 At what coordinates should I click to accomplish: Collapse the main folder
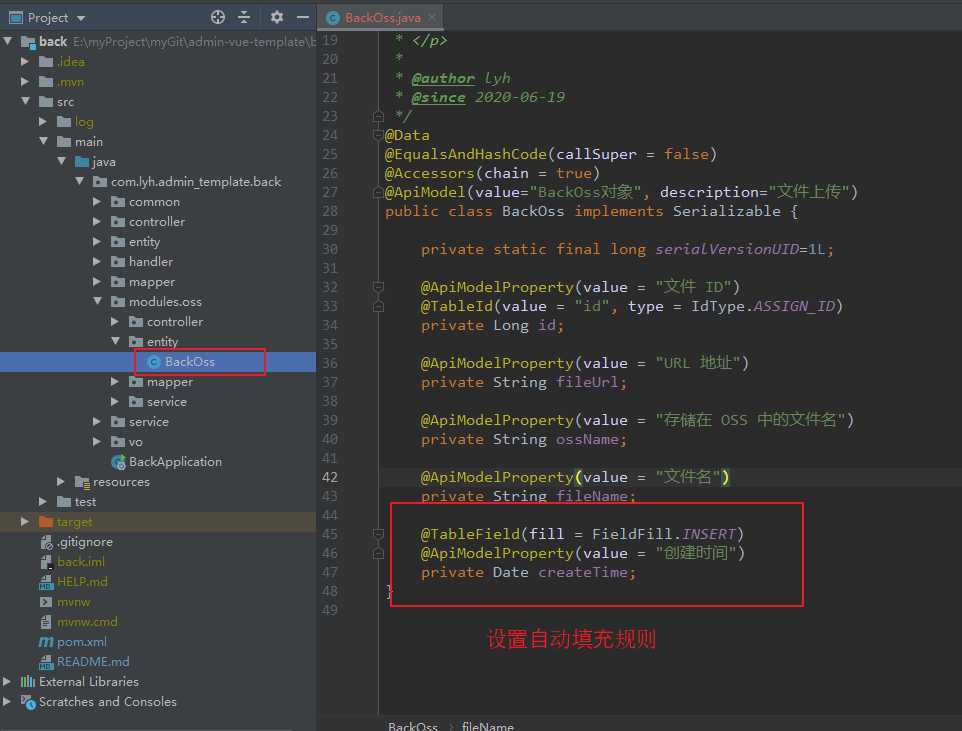coord(44,141)
